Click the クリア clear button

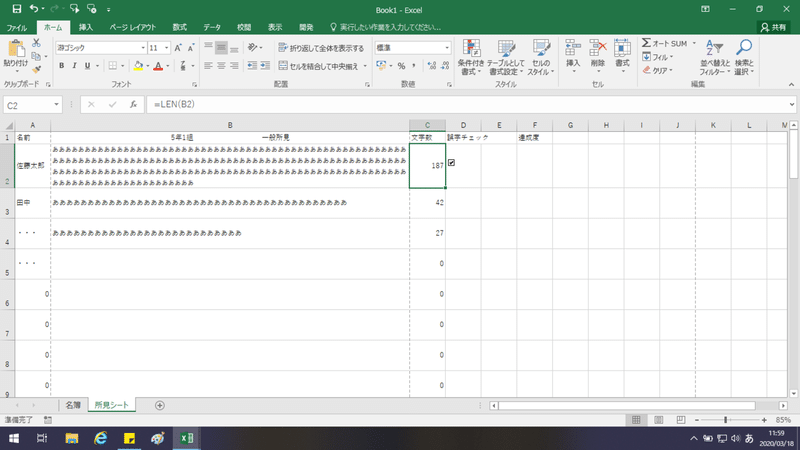pos(658,70)
